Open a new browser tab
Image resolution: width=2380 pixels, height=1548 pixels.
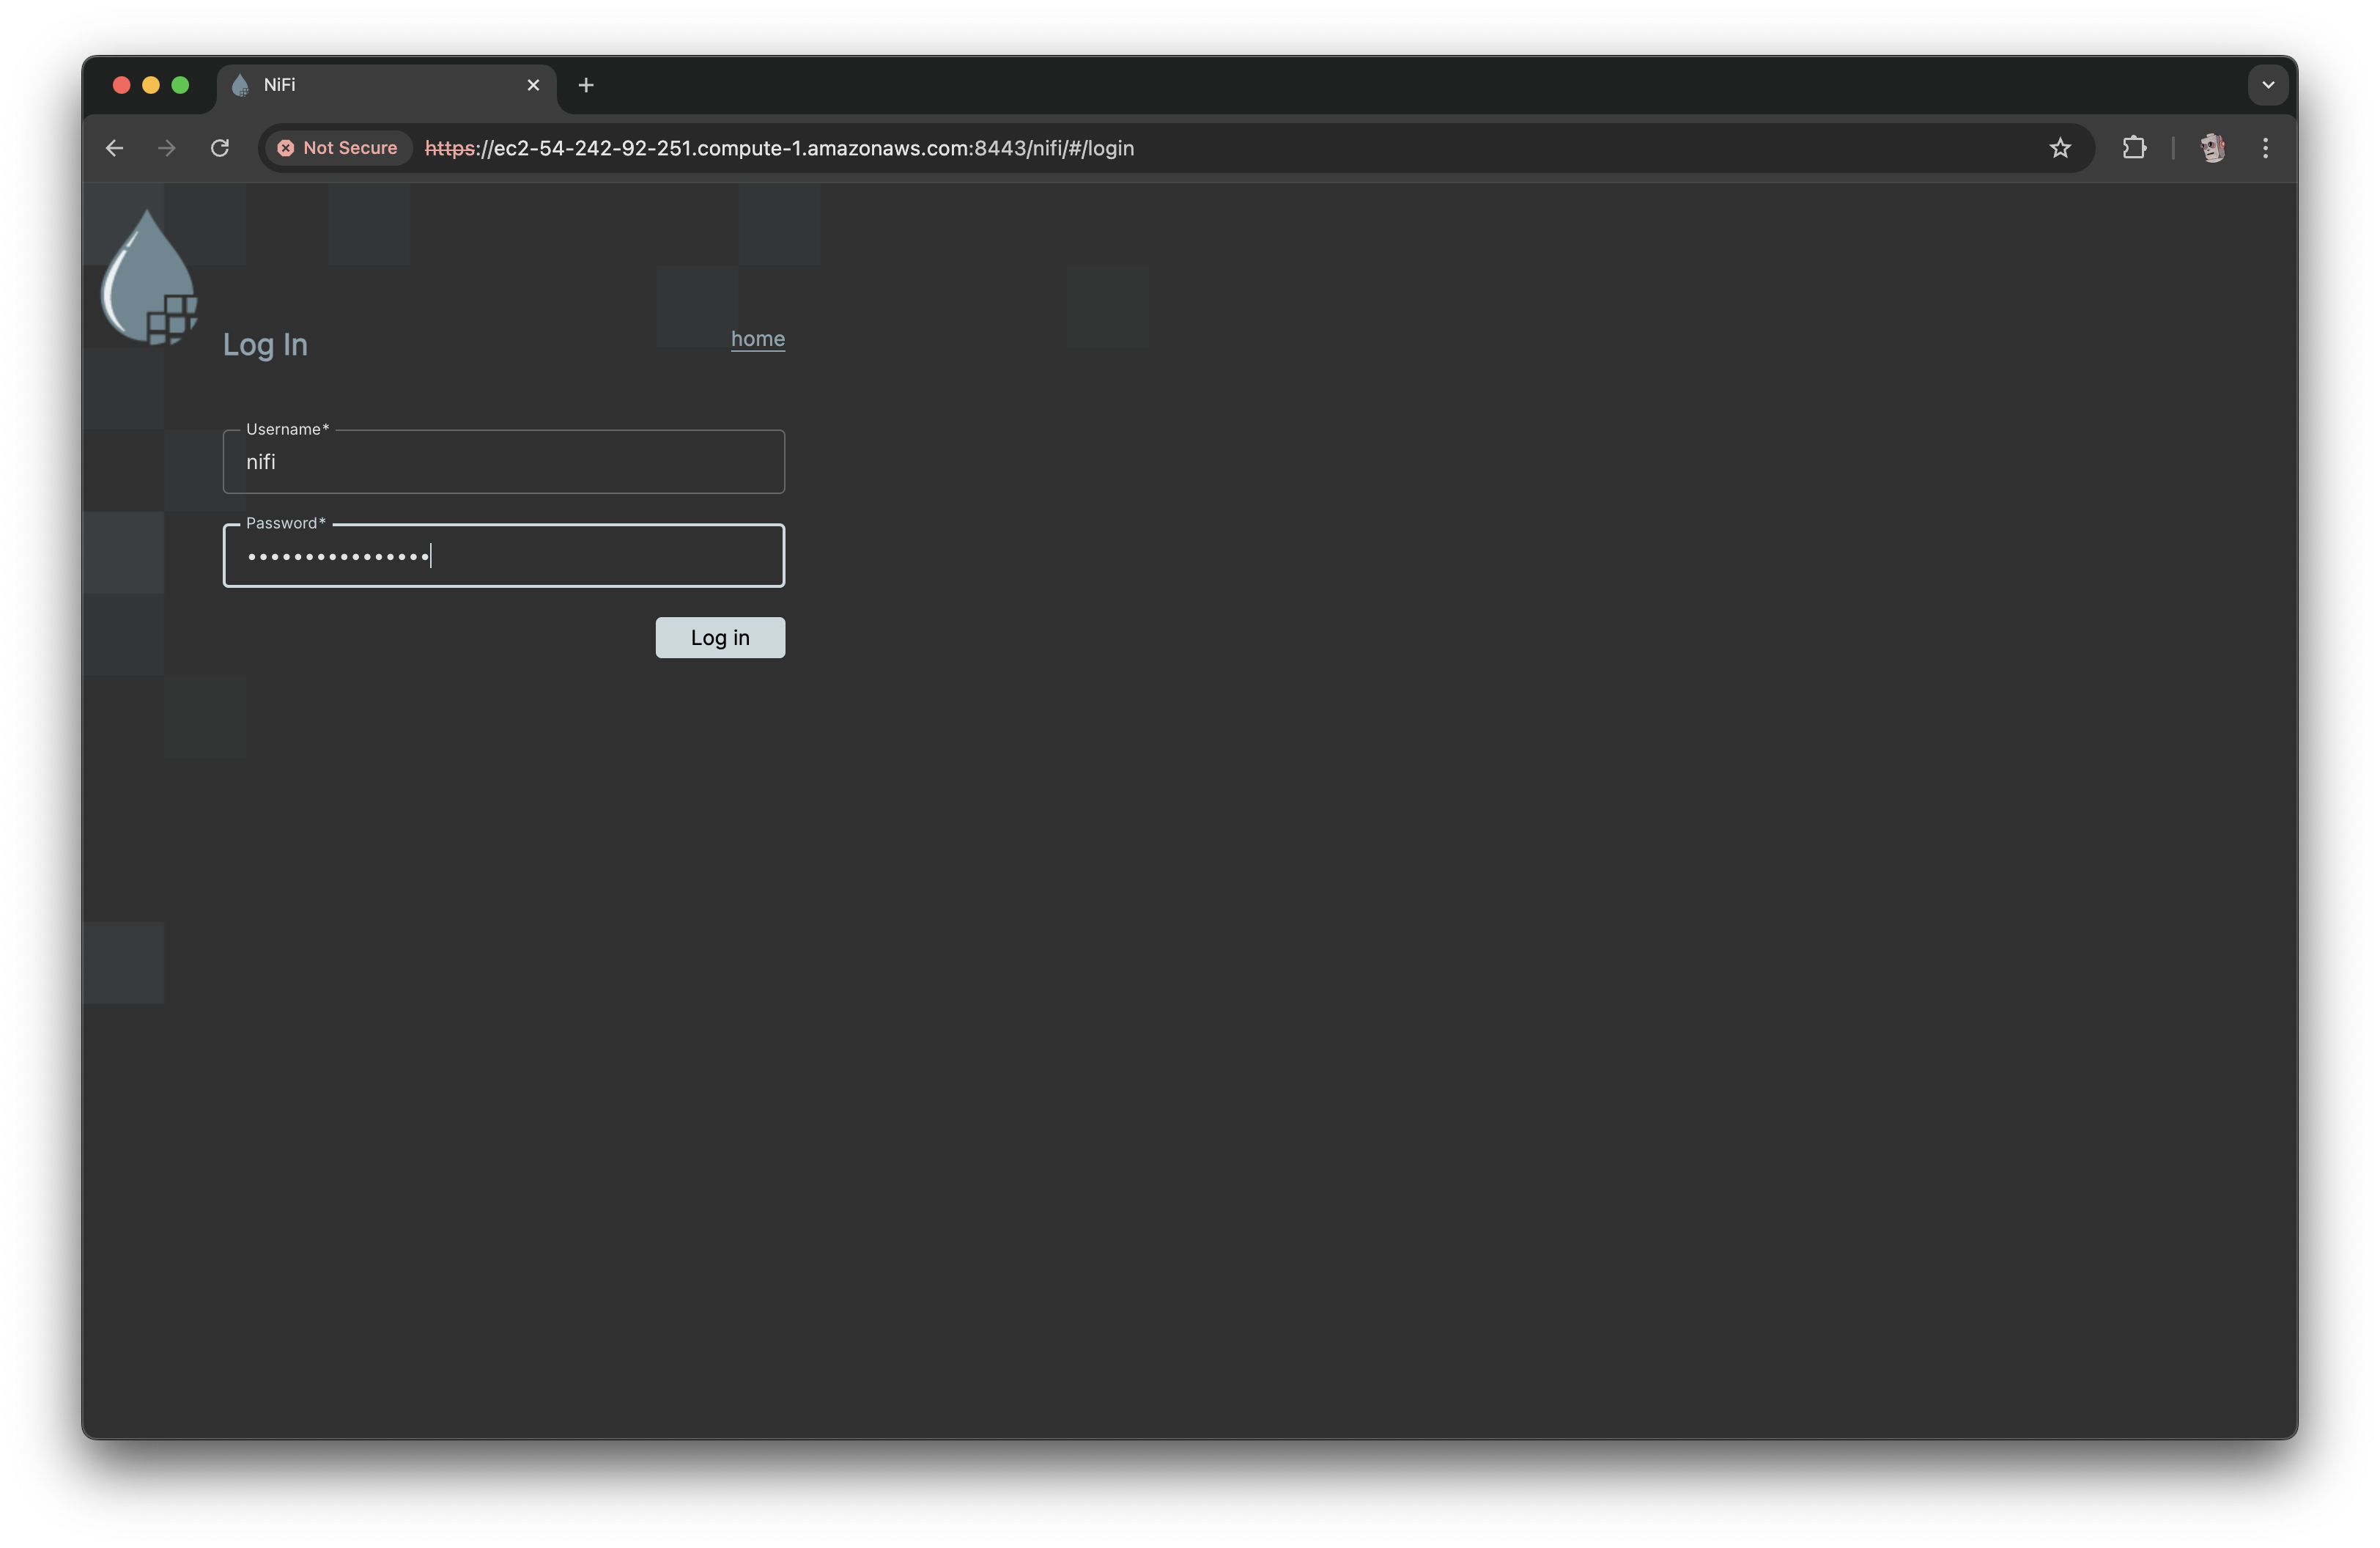(586, 85)
